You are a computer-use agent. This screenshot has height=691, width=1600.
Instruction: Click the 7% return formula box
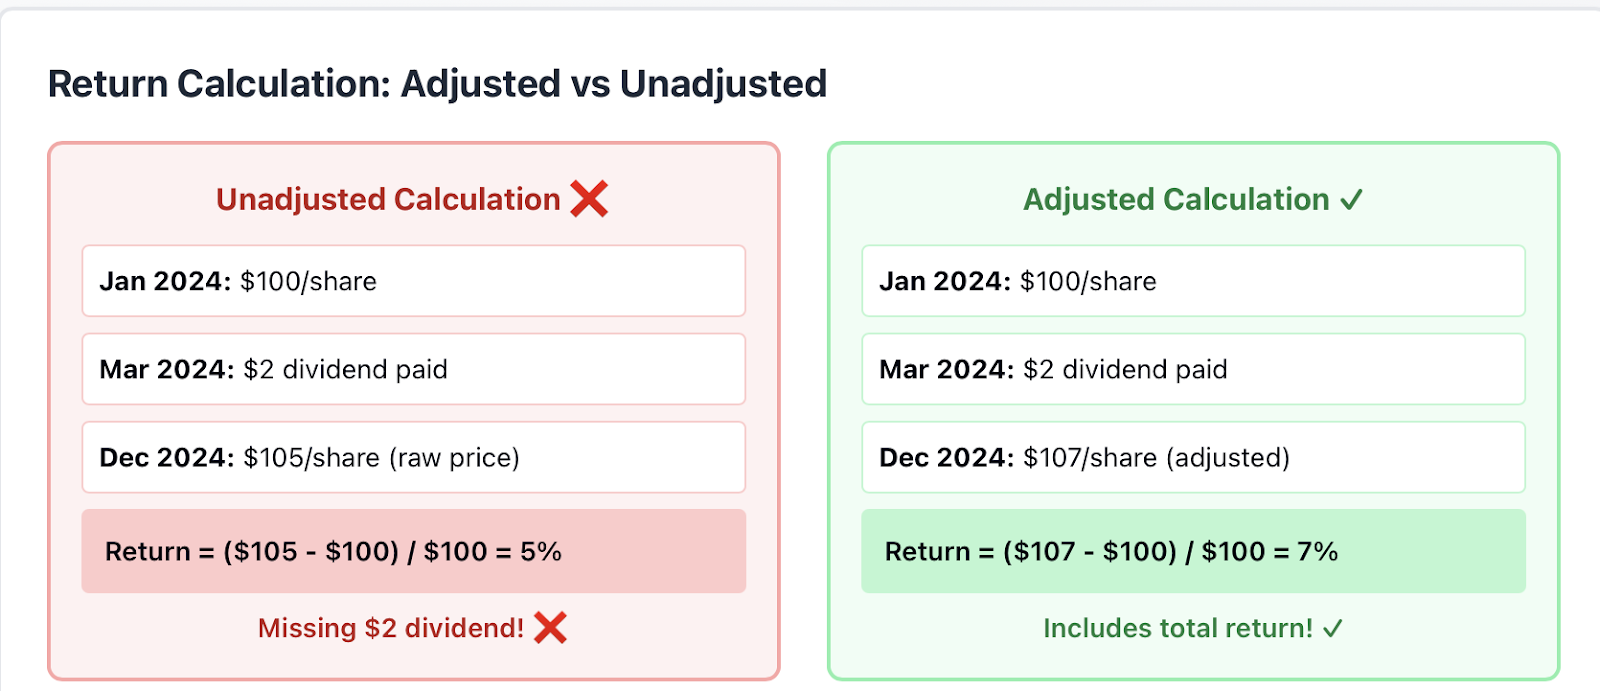1194,551
